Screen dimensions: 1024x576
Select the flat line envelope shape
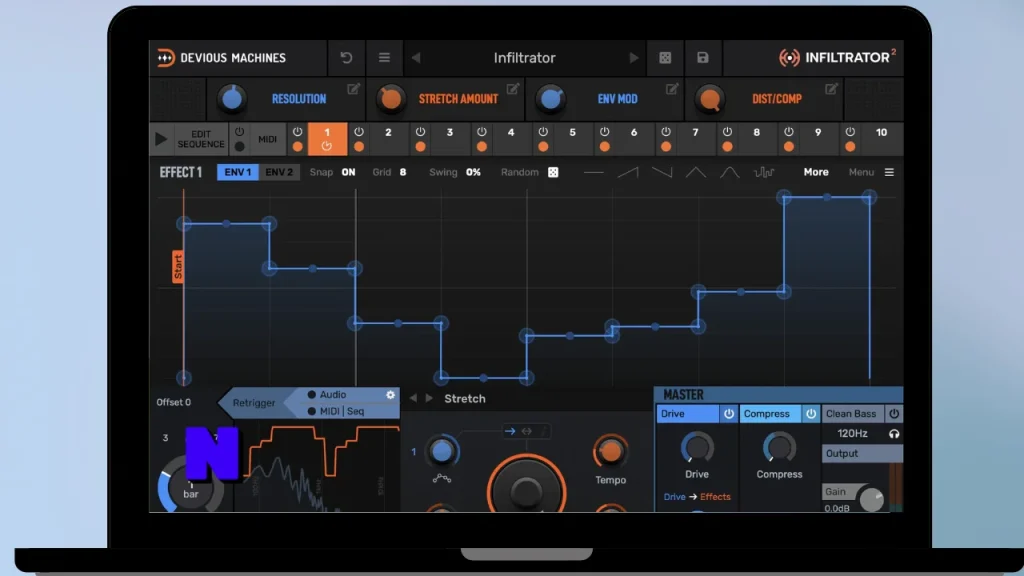[x=594, y=172]
